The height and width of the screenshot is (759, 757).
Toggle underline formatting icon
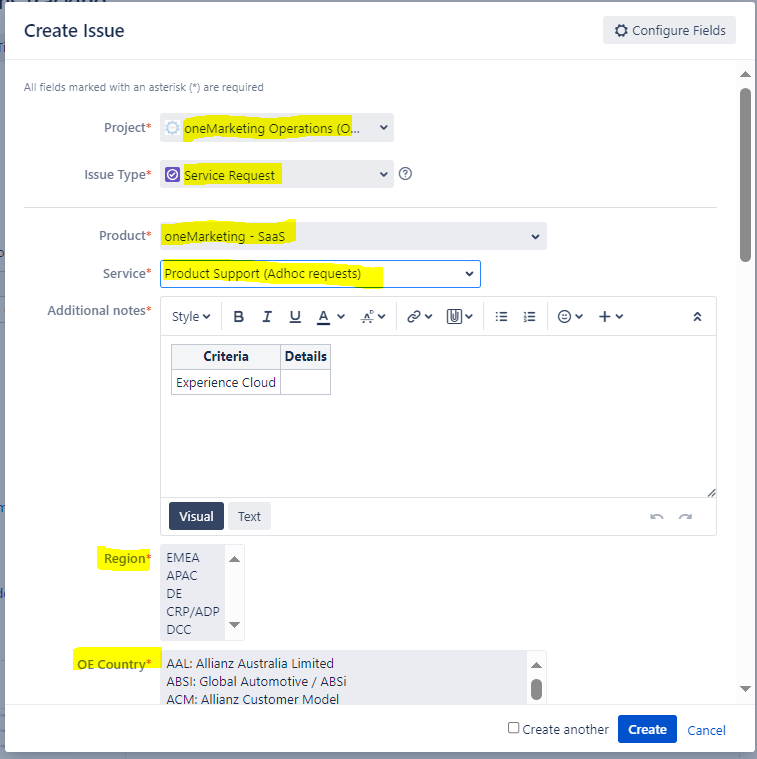coord(295,317)
